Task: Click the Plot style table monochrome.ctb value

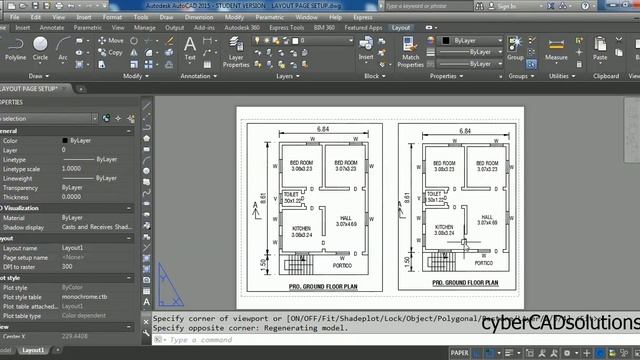Action: [x=84, y=297]
